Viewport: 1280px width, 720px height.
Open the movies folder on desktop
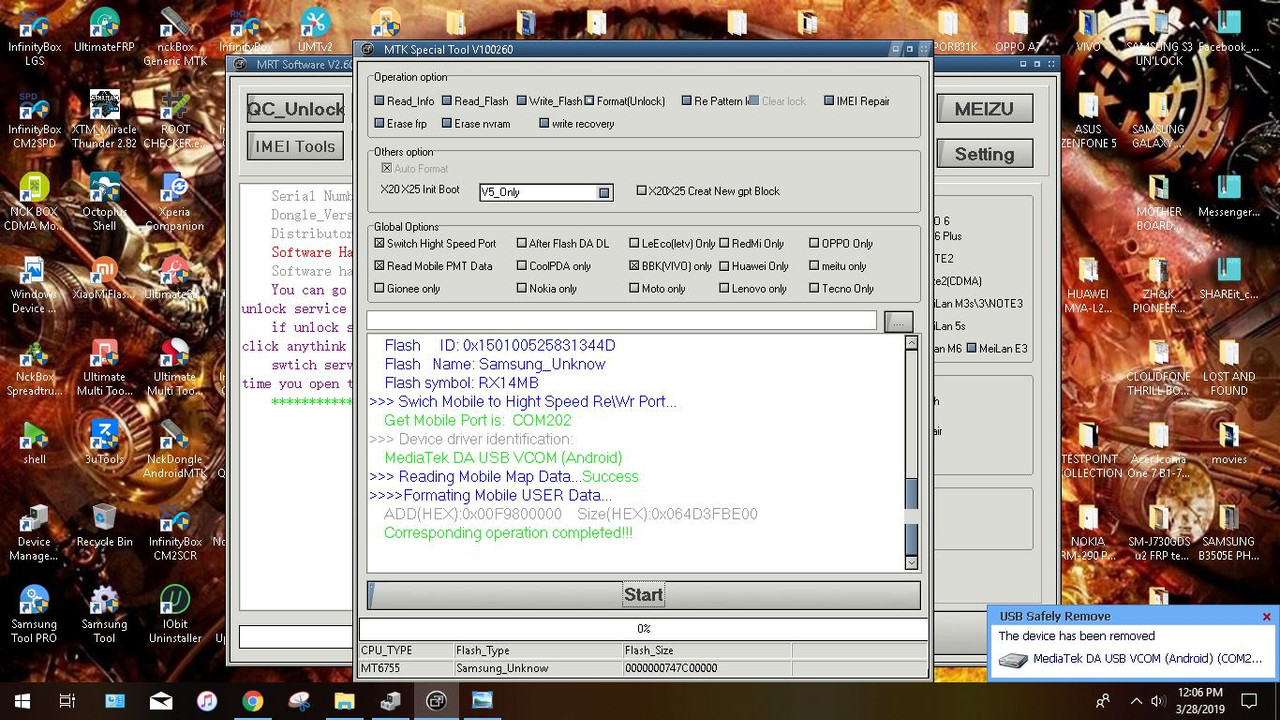coord(1229,442)
